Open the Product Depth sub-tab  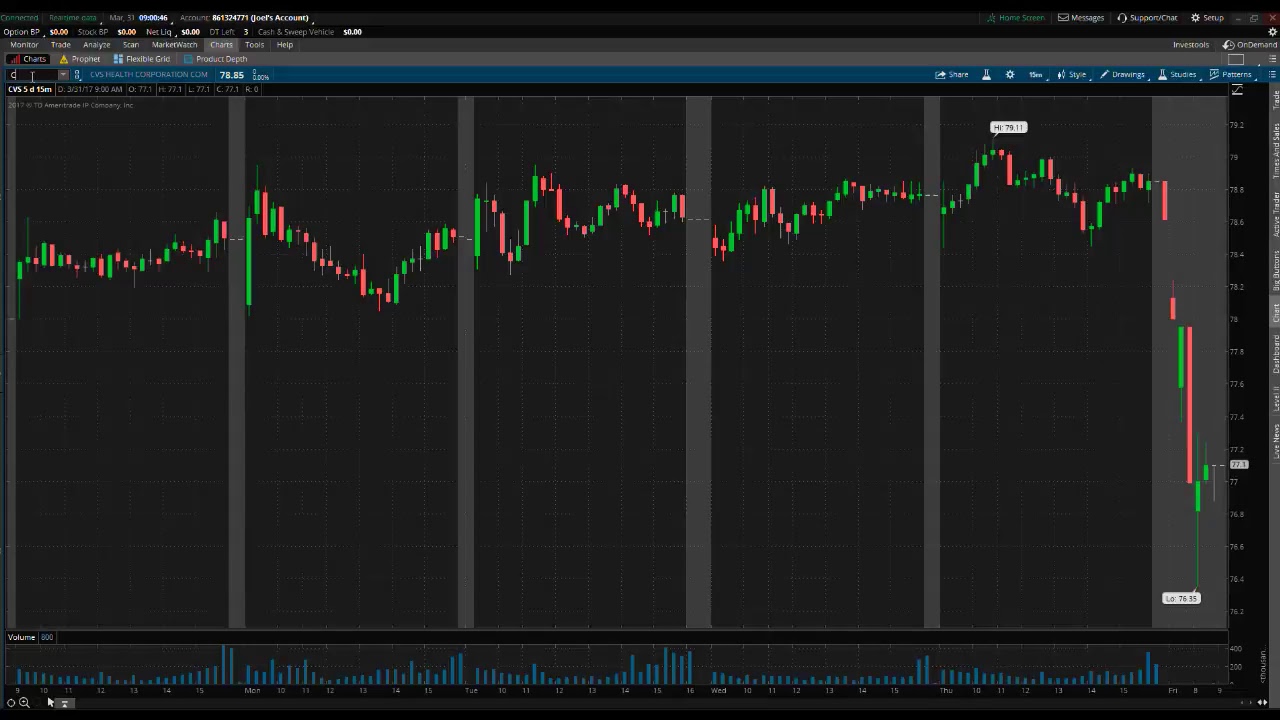[x=215, y=59]
